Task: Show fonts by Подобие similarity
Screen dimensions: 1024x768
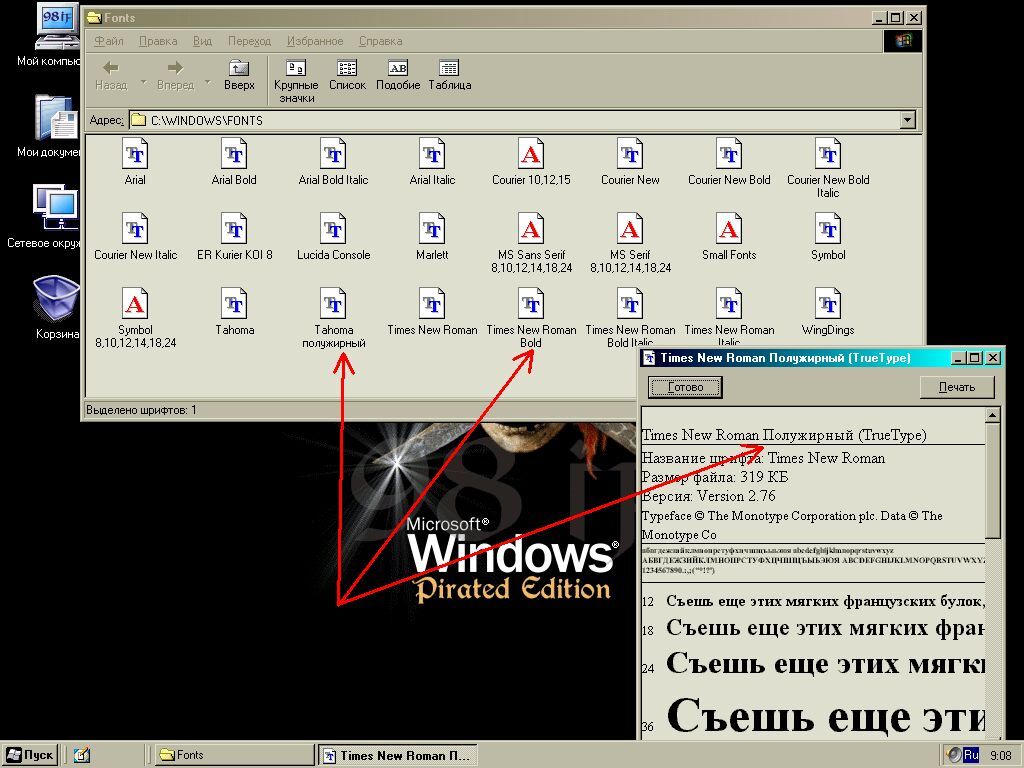Action: pos(398,75)
